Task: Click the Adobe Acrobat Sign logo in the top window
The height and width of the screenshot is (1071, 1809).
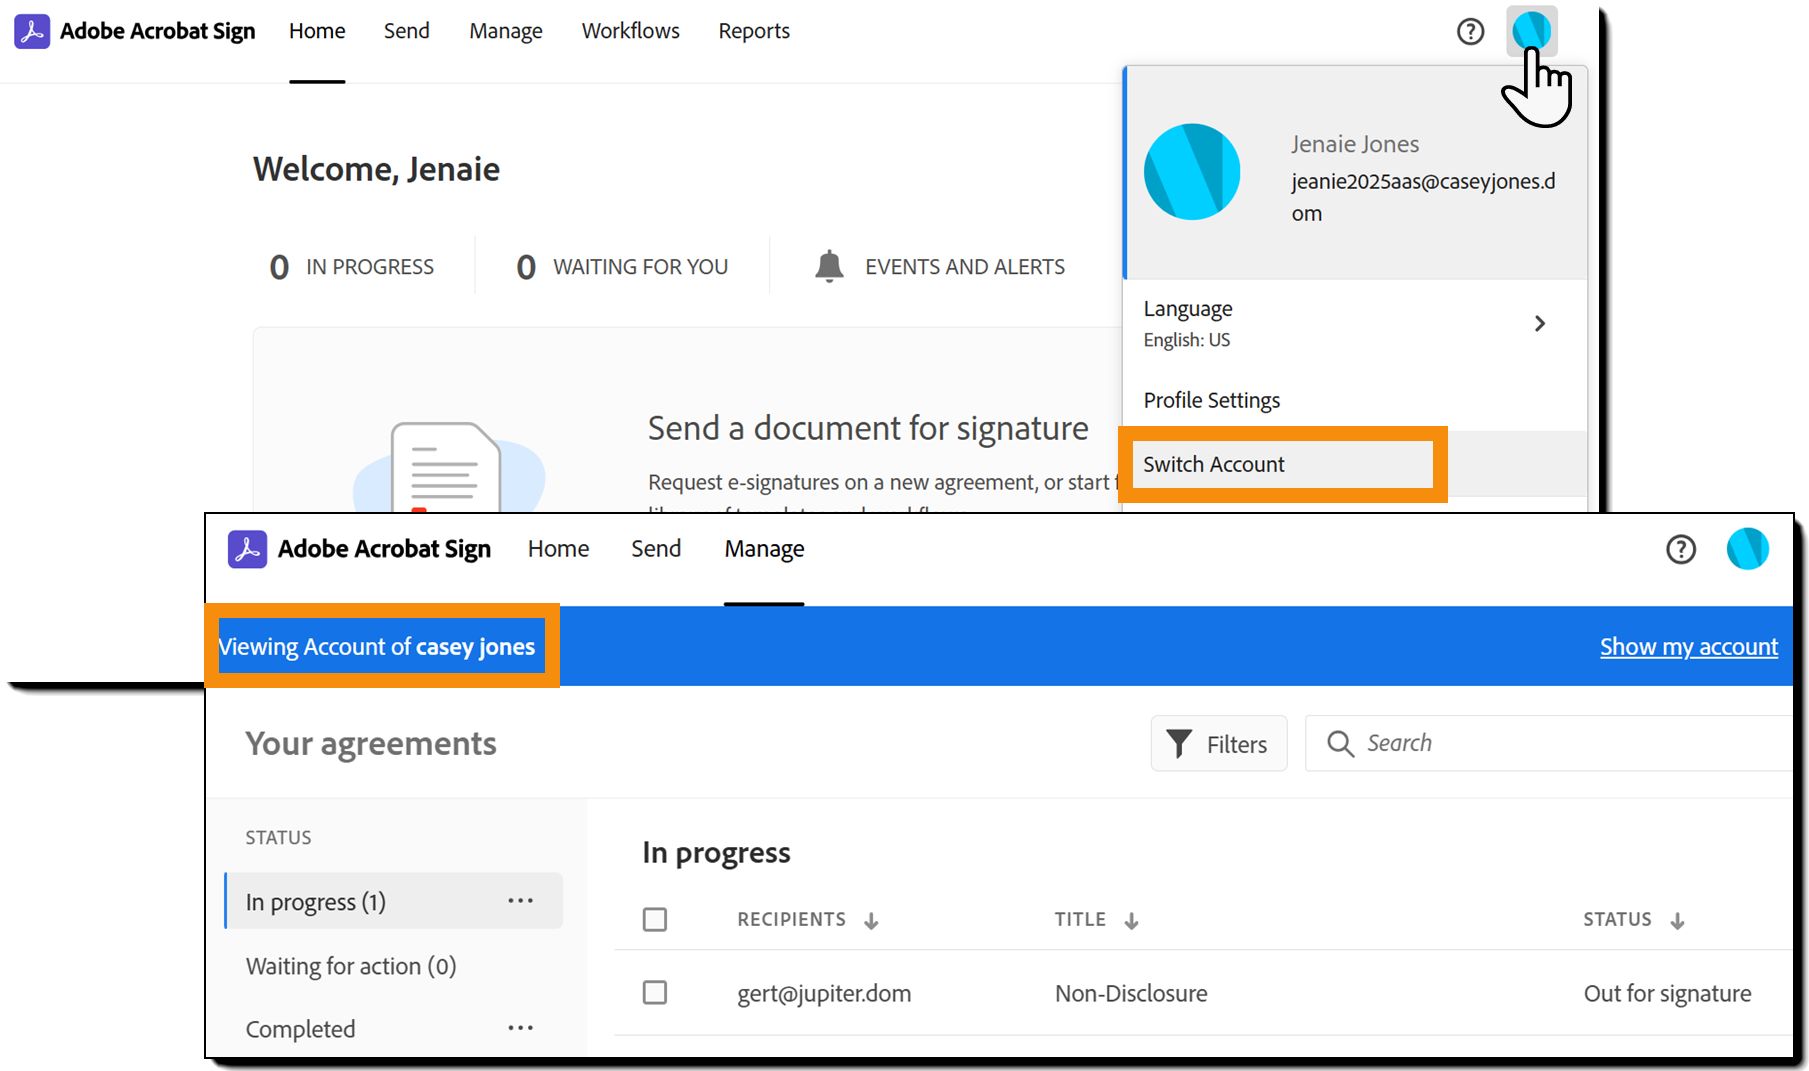Action: [x=32, y=31]
